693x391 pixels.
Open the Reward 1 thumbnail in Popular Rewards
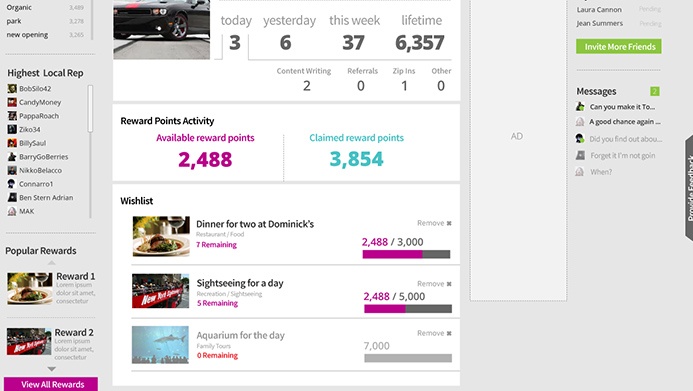pyautogui.click(x=29, y=289)
